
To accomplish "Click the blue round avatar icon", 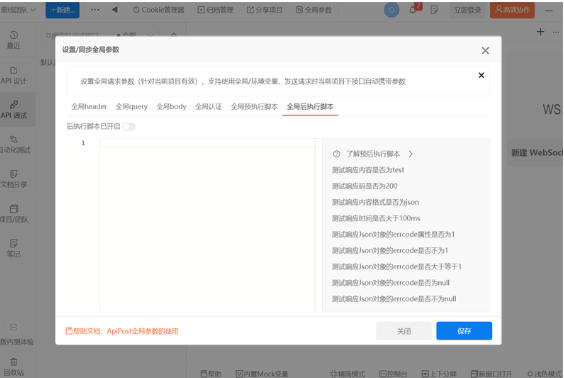I will coord(392,10).
